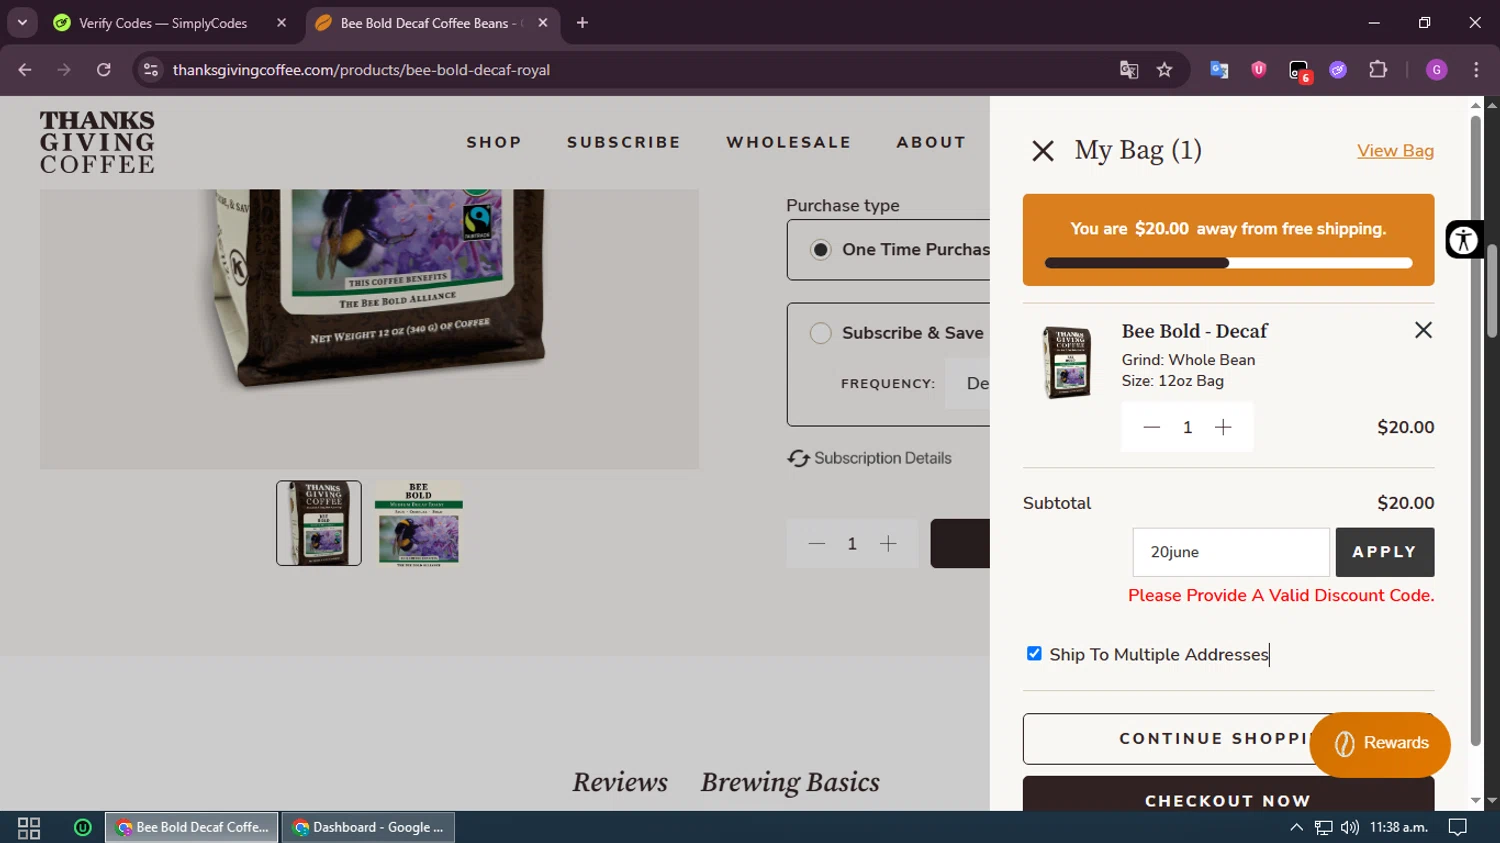Select Subscribe & Save radio button
Screen dimensions: 1500x843
pyautogui.click(x=821, y=333)
